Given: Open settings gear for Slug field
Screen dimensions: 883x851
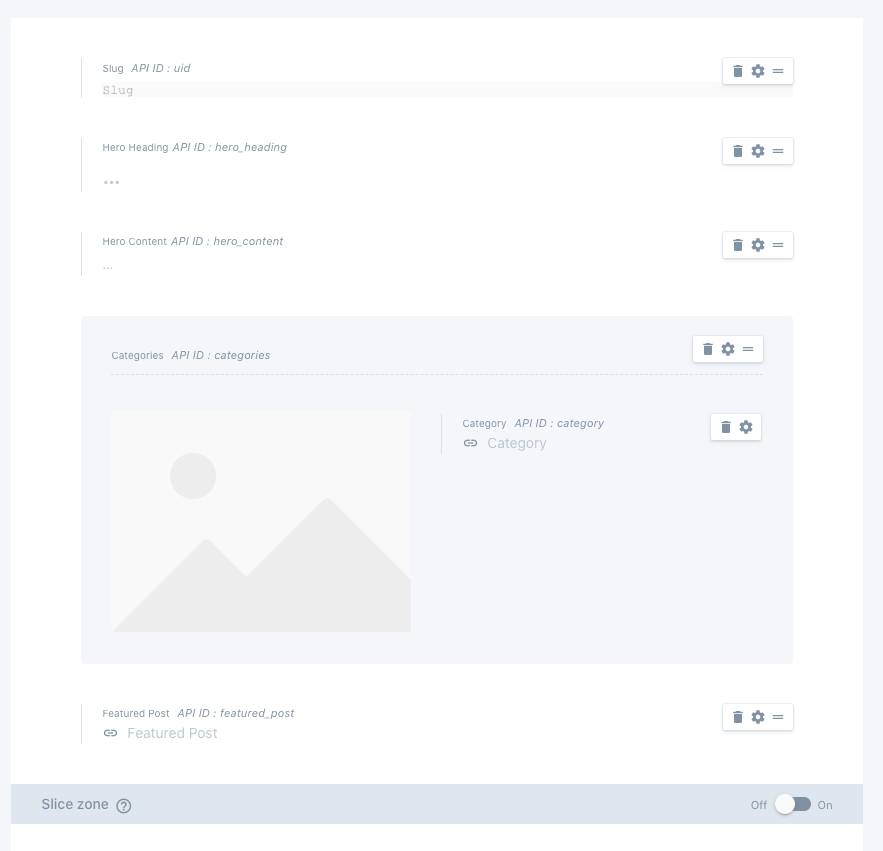Looking at the screenshot, I should pyautogui.click(x=758, y=71).
